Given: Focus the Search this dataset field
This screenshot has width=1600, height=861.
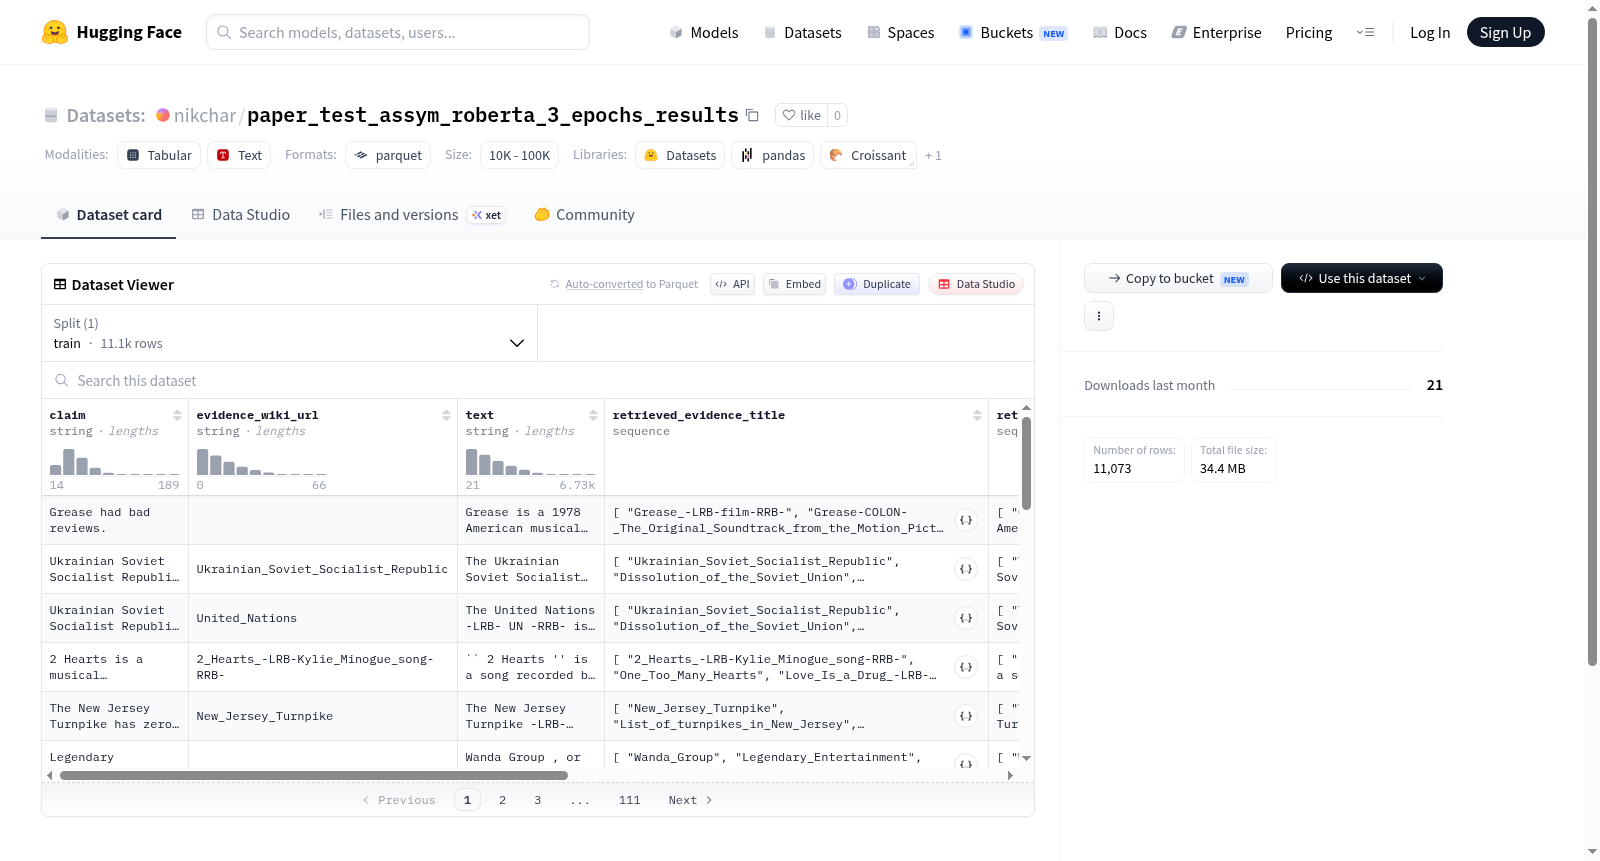Looking at the screenshot, I should click(x=538, y=381).
